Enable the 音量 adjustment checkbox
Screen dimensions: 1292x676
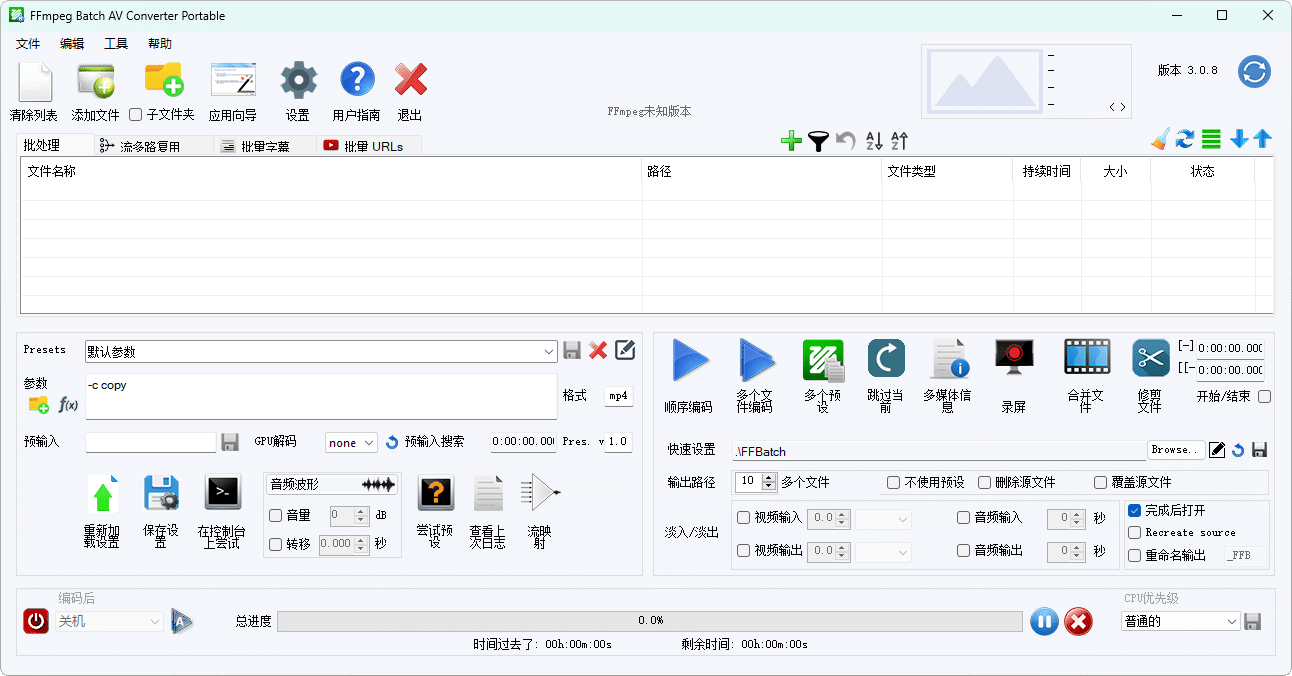point(274,516)
